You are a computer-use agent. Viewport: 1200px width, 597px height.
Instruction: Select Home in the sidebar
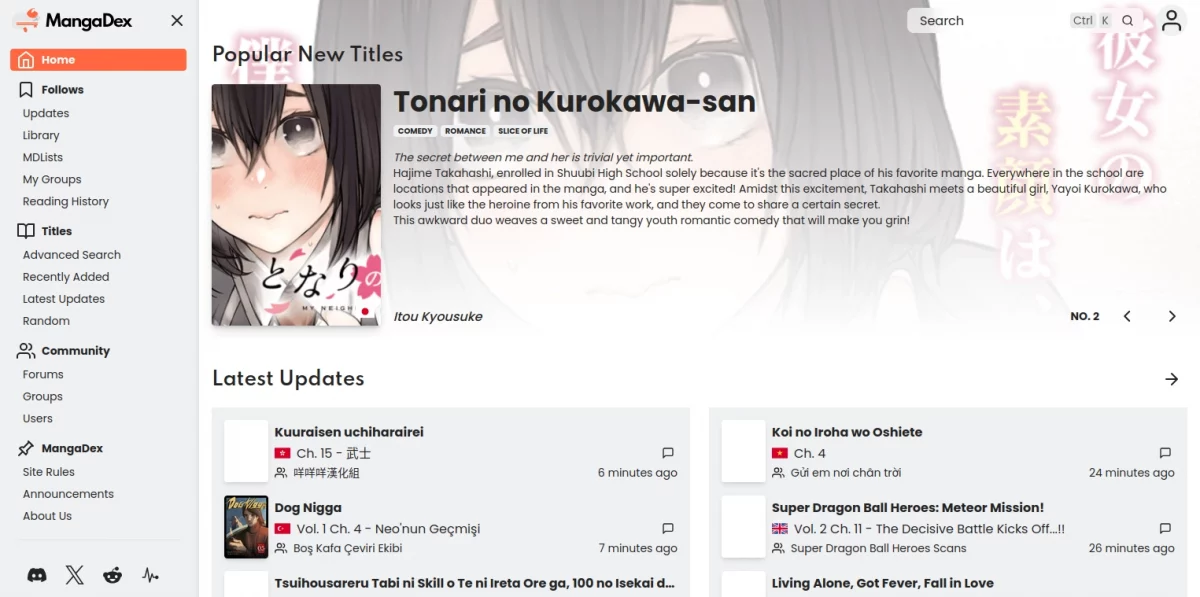[x=98, y=60]
